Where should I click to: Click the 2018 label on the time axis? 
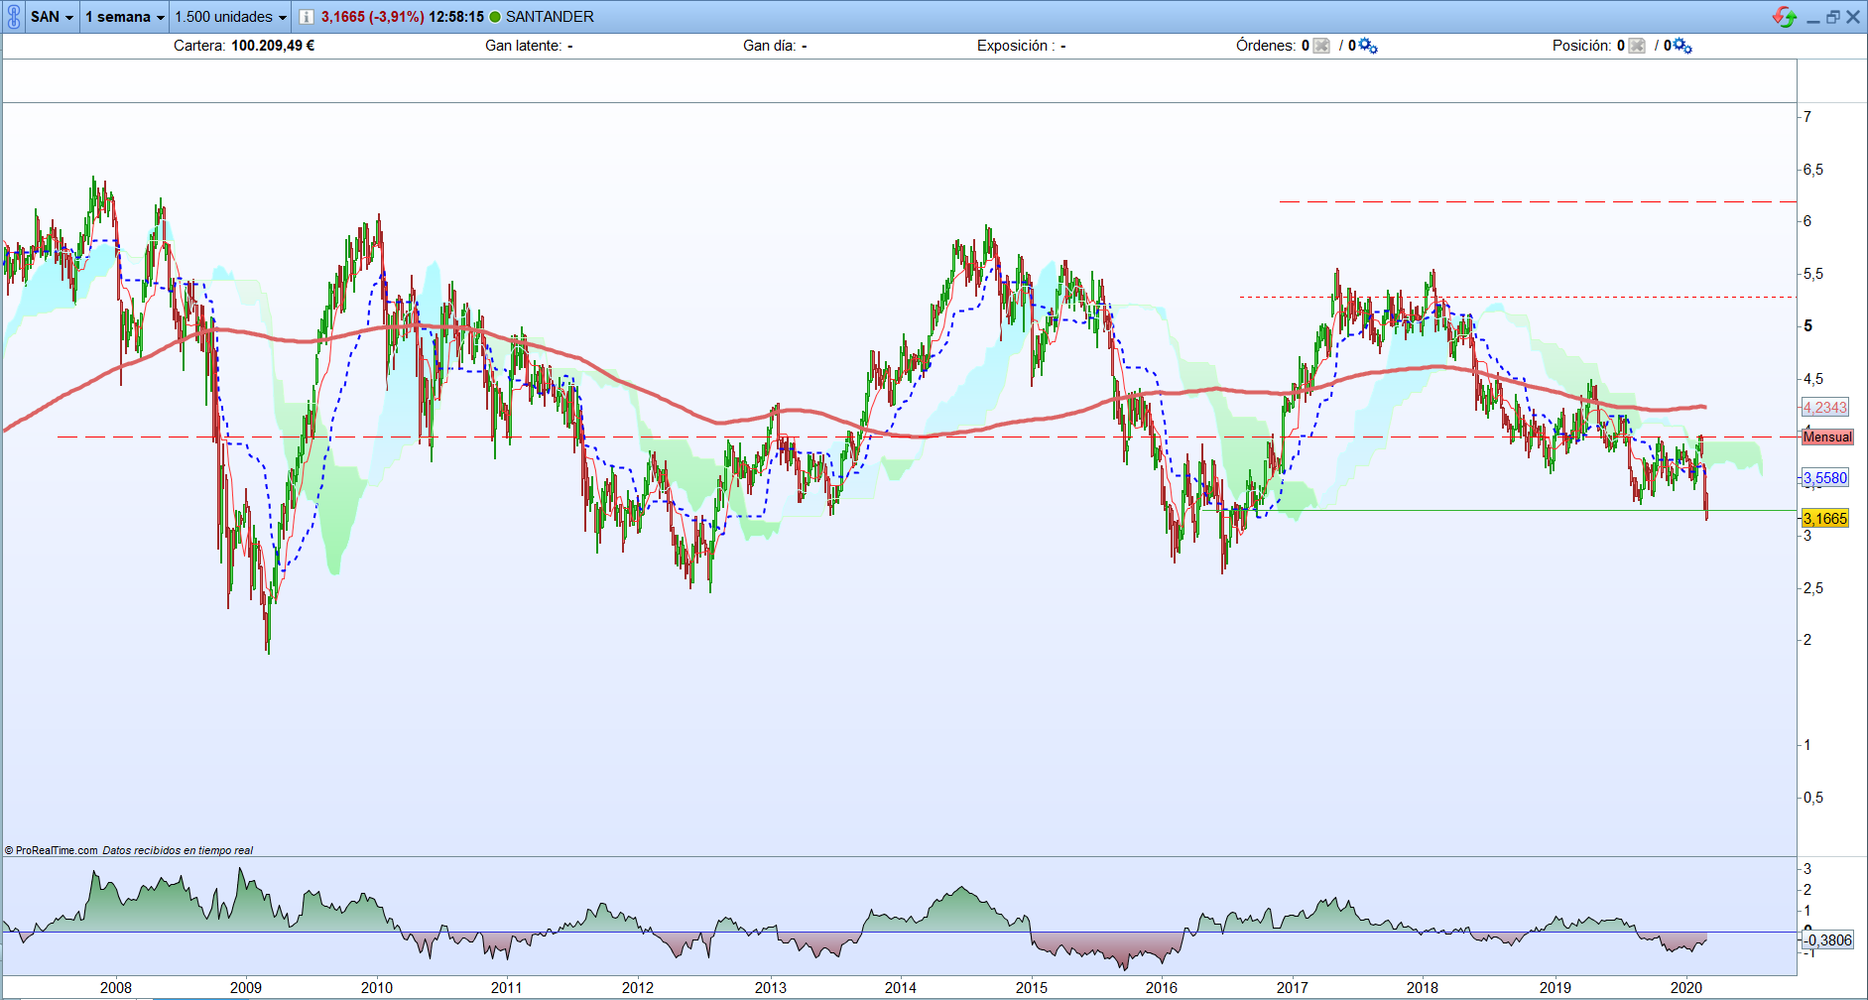click(1423, 988)
